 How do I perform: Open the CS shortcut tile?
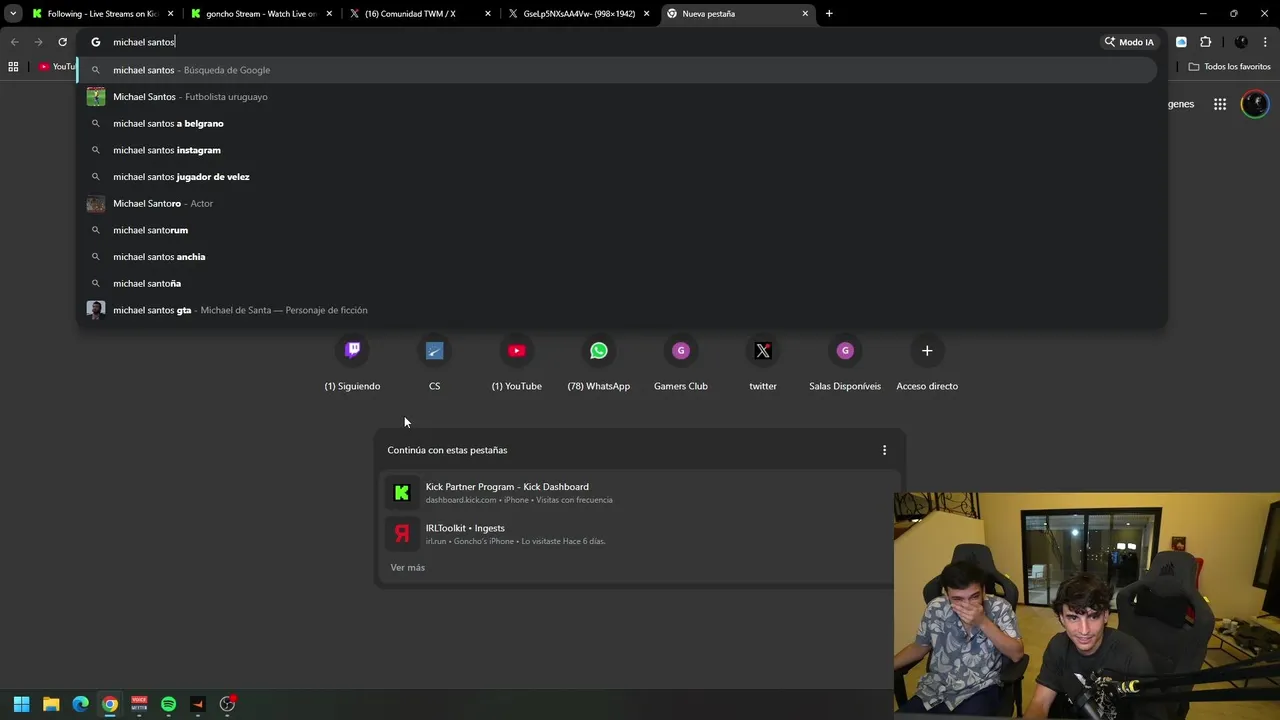pyautogui.click(x=434, y=364)
